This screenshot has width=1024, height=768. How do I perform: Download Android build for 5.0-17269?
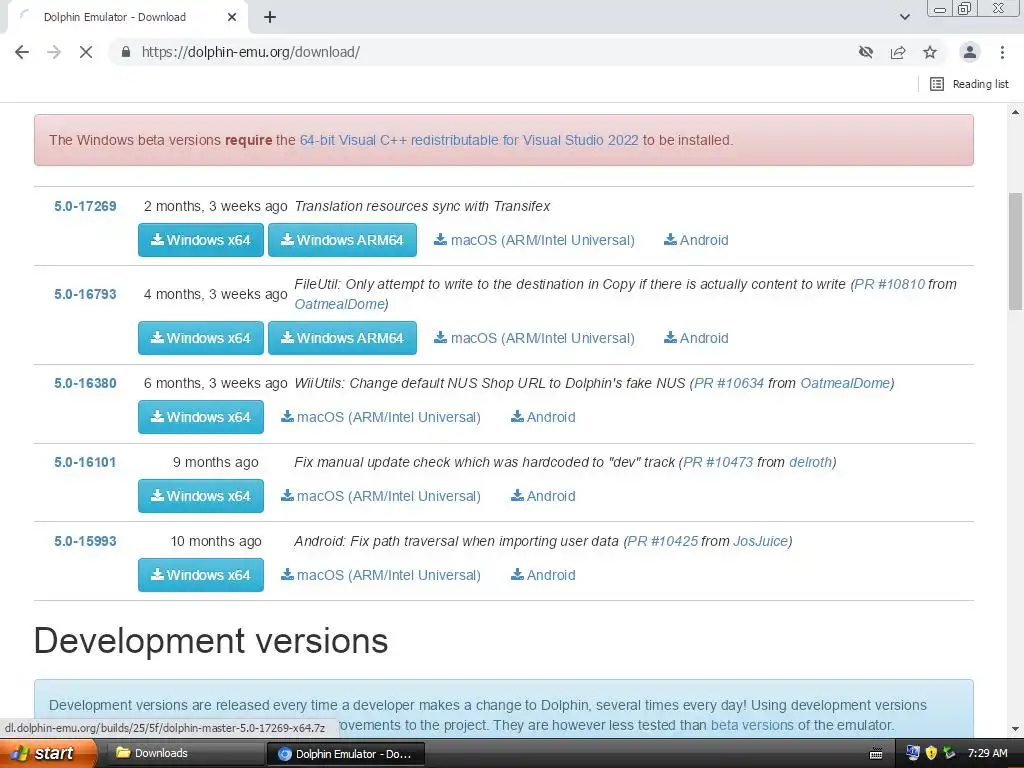tap(696, 240)
